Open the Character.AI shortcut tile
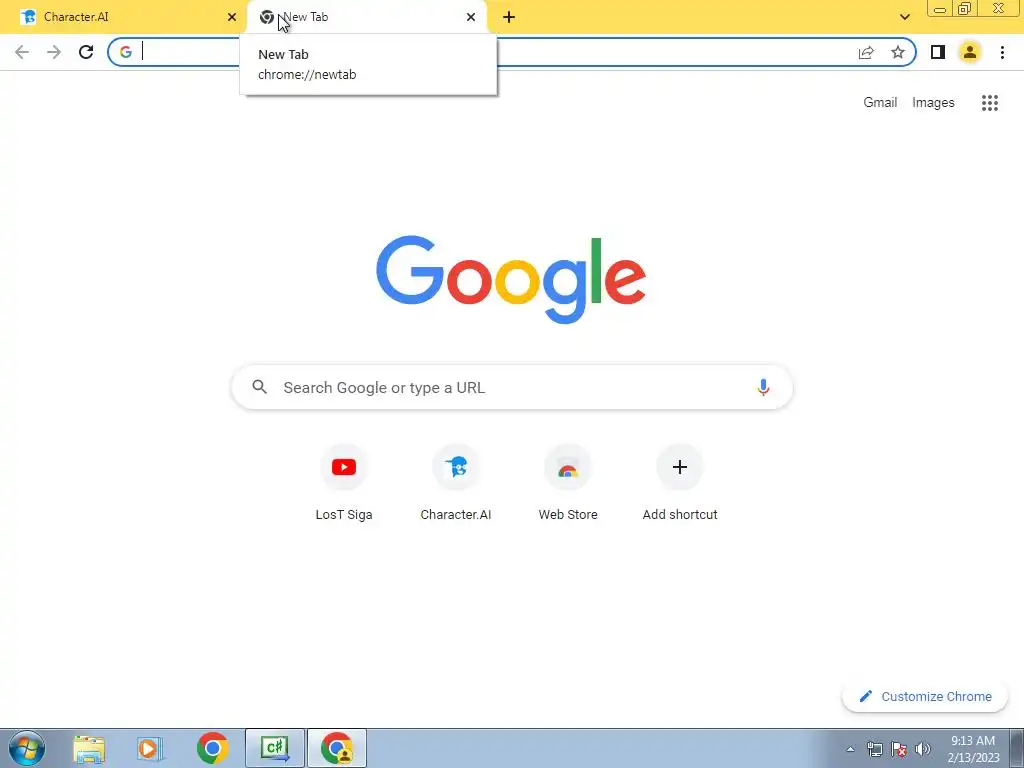The image size is (1024, 768). 456,482
